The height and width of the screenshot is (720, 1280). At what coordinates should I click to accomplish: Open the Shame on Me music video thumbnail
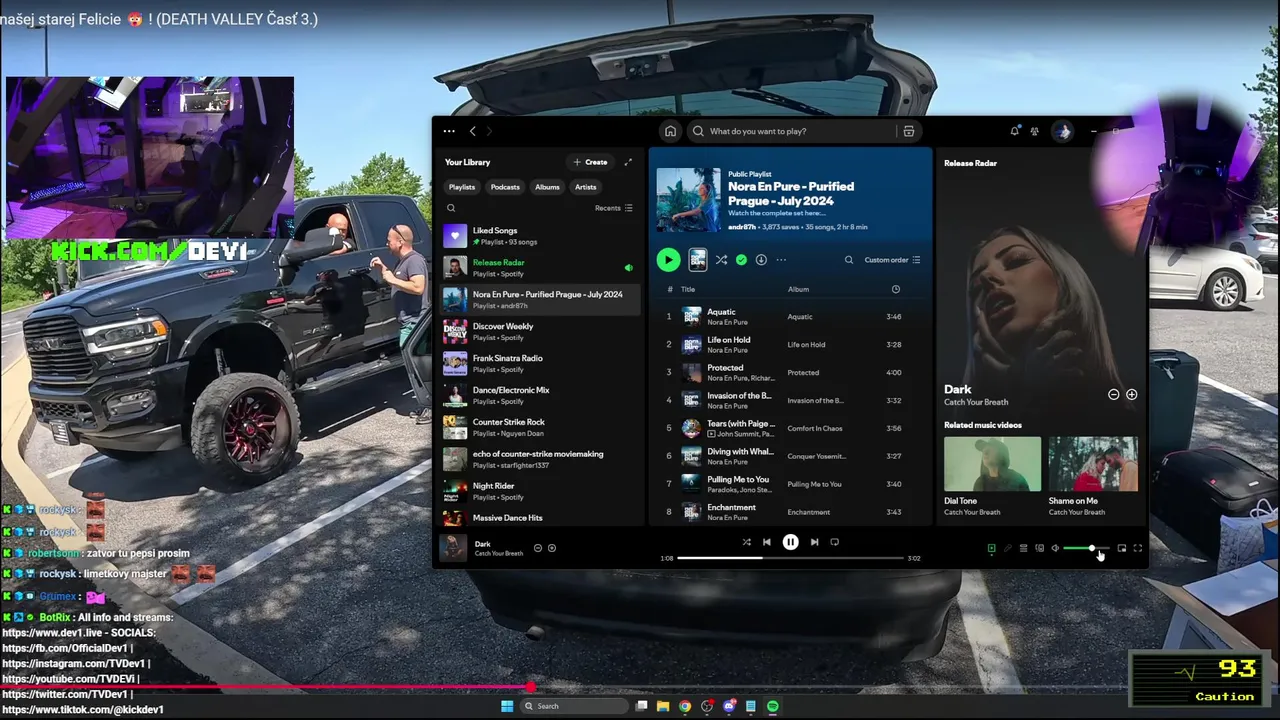coord(1093,464)
